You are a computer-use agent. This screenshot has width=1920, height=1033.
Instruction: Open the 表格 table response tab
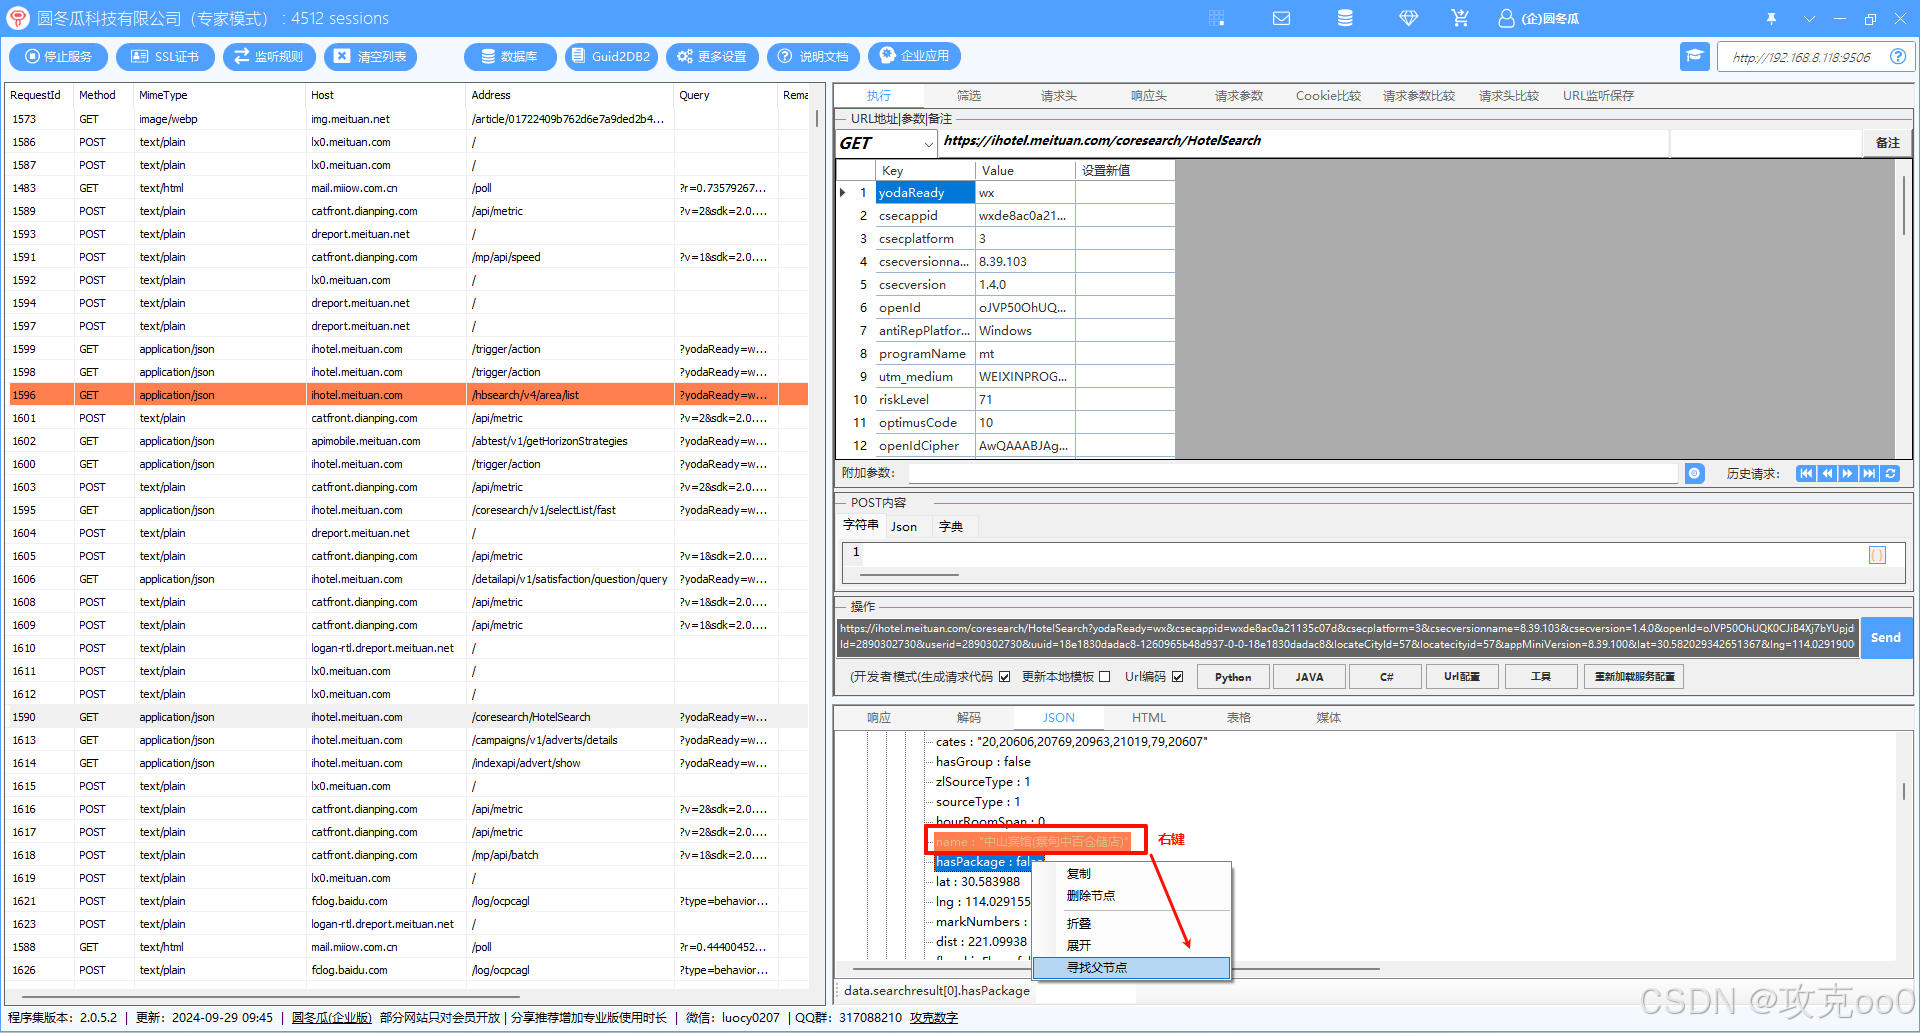pos(1239,718)
